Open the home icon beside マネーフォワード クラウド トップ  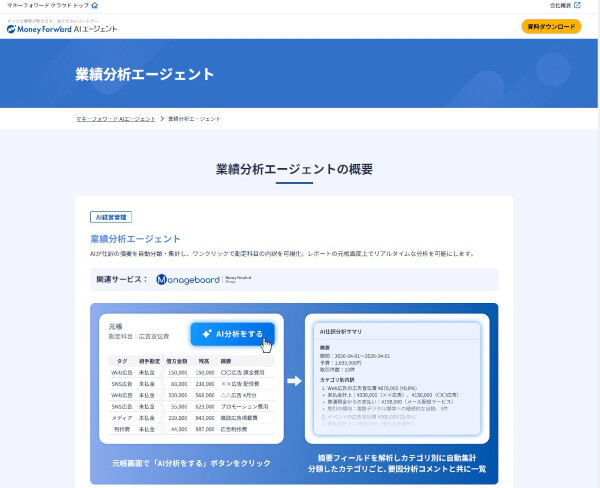pyautogui.click(x=95, y=5)
